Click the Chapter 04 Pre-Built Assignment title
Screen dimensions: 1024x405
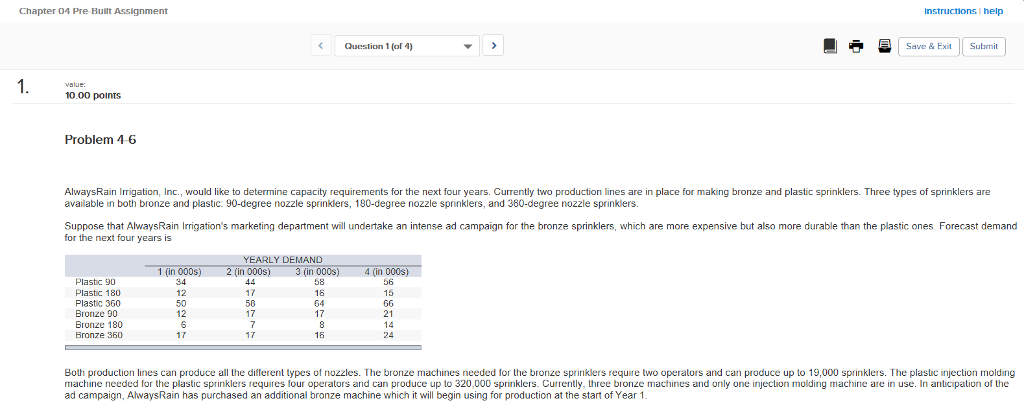(x=93, y=10)
